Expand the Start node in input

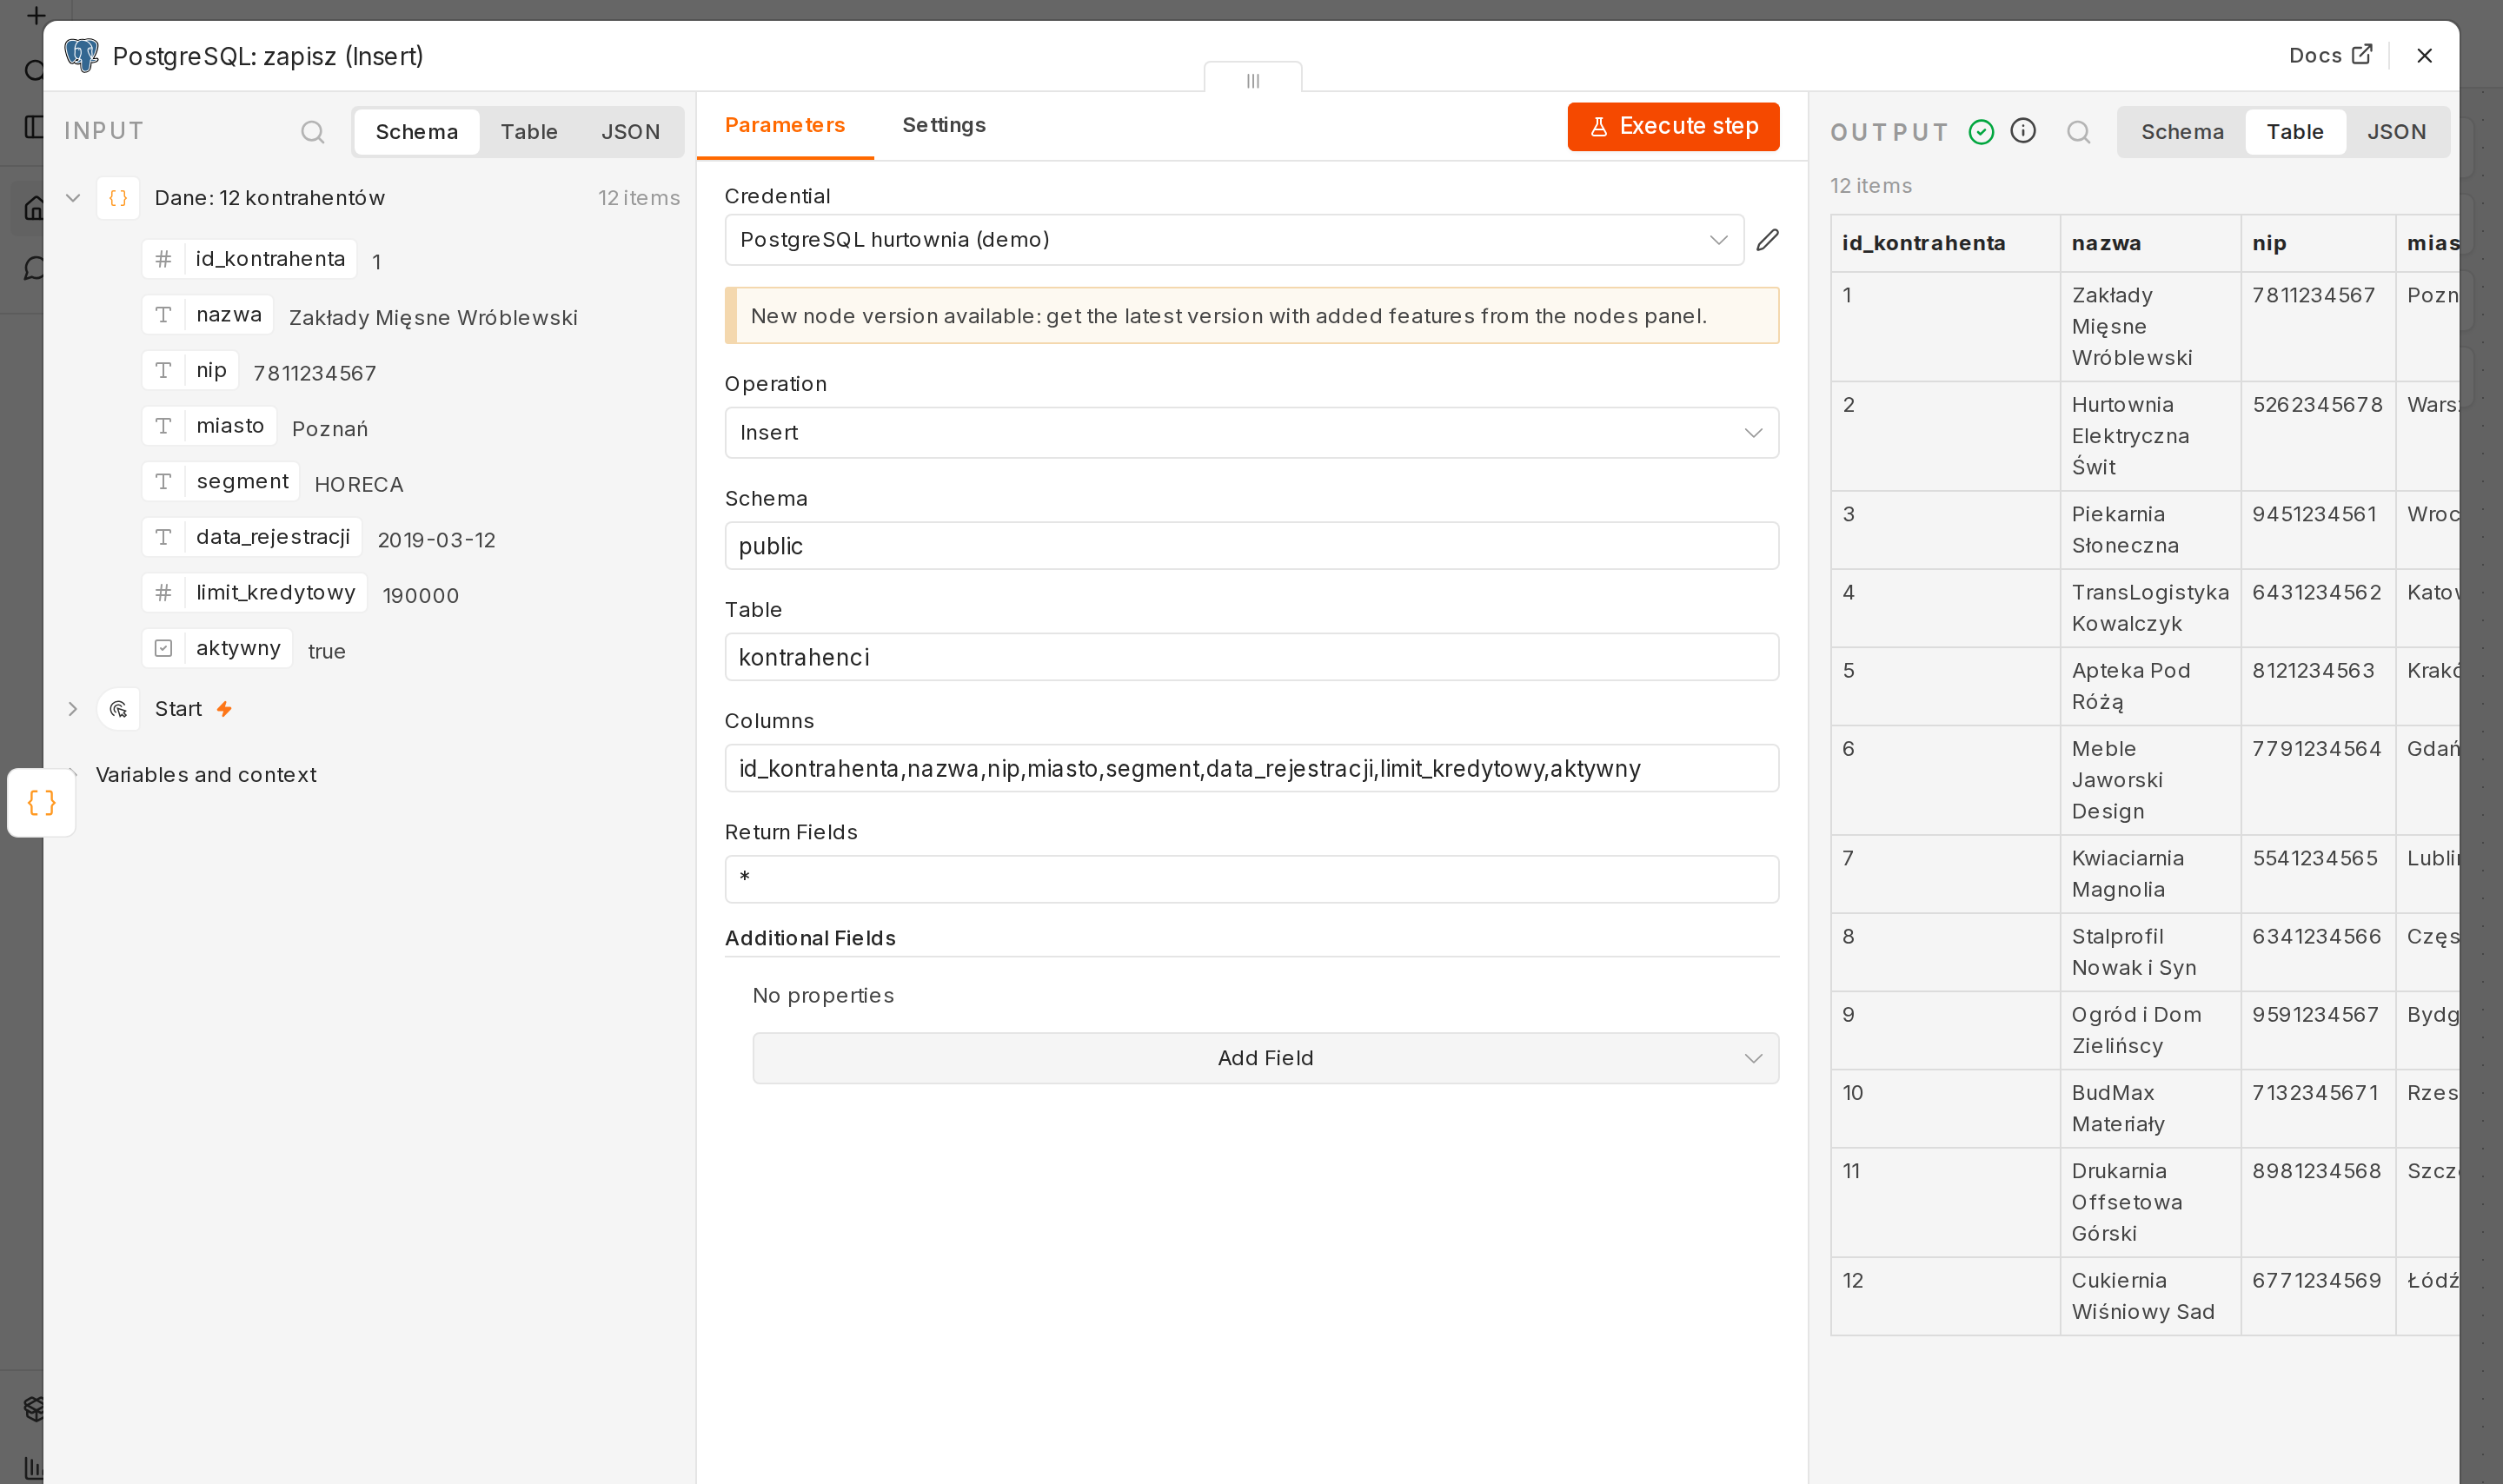click(x=73, y=709)
